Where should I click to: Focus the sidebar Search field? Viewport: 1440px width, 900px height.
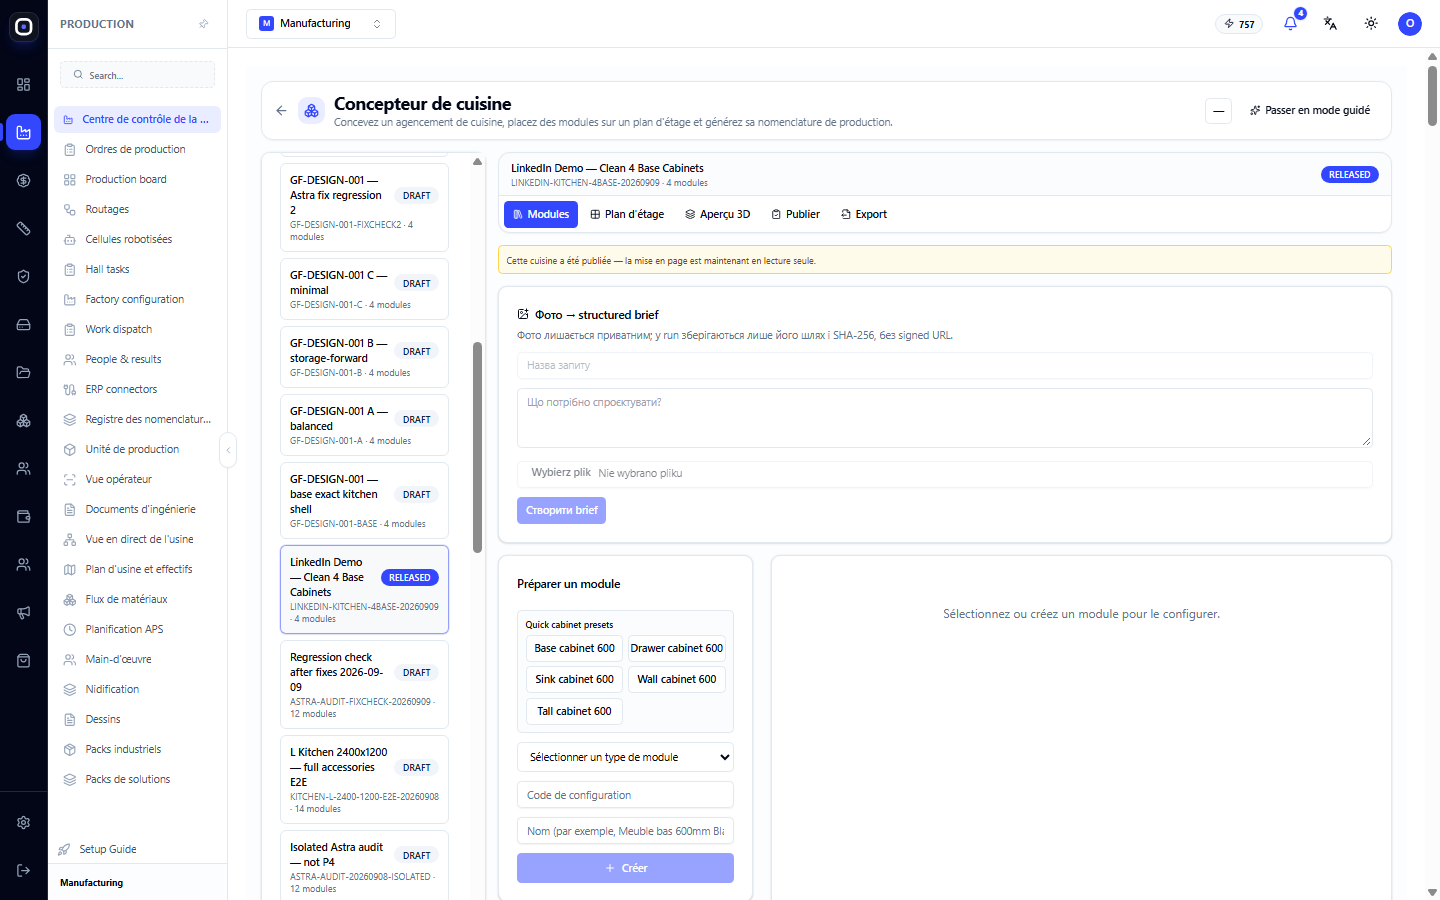point(138,75)
